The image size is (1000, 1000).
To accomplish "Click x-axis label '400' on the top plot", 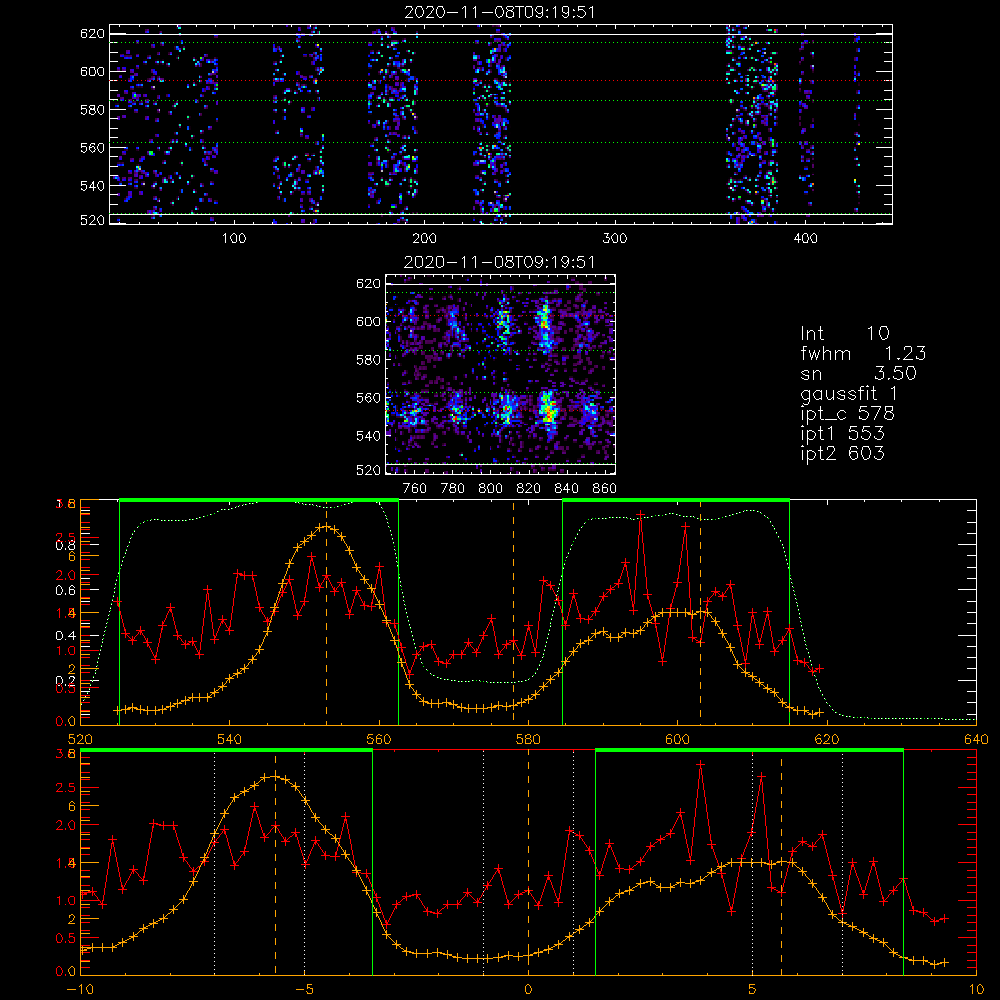I will tap(805, 239).
